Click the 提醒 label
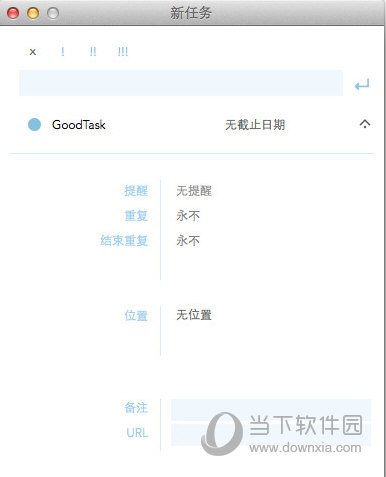 point(136,191)
